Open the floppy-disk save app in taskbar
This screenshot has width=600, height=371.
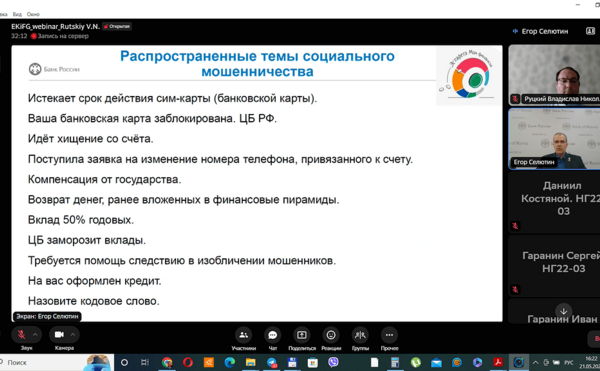pos(292,362)
